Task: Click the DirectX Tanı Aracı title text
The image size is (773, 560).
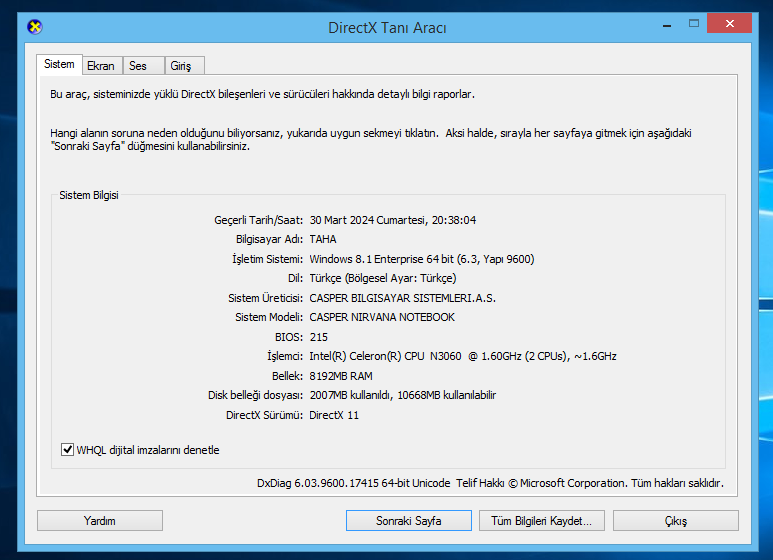Action: [387, 28]
